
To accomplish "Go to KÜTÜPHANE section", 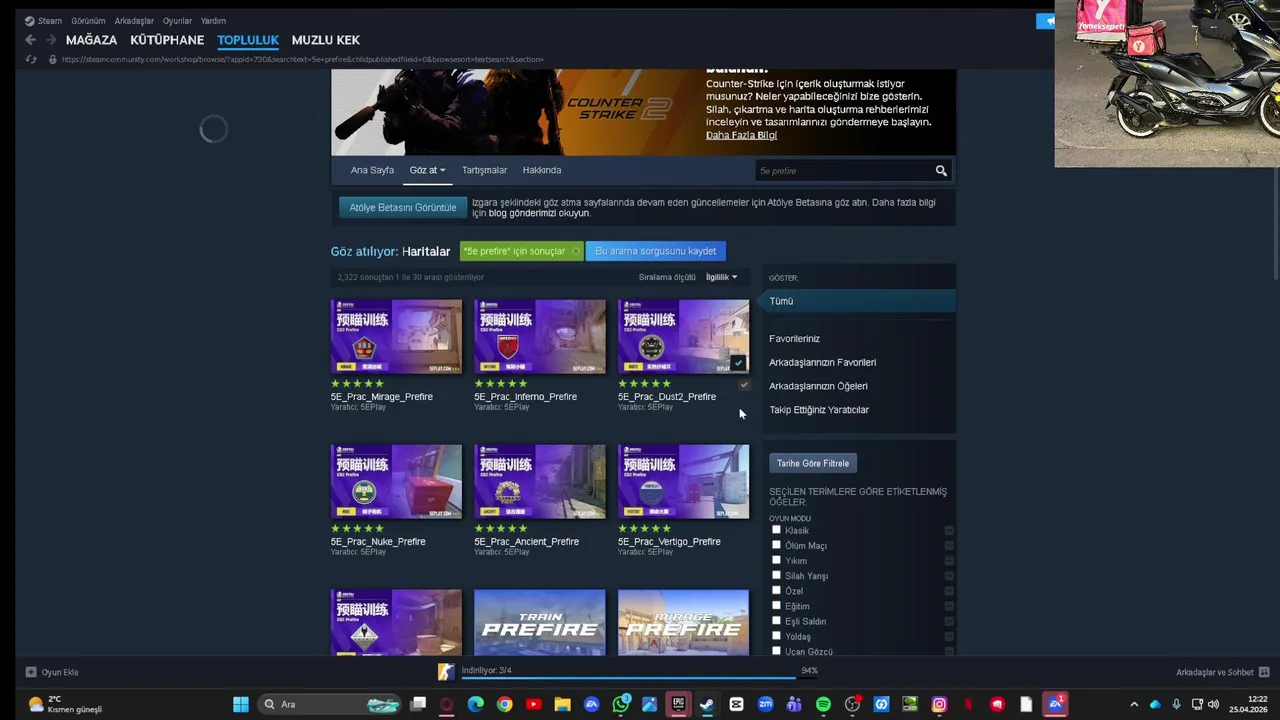I will pos(167,40).
